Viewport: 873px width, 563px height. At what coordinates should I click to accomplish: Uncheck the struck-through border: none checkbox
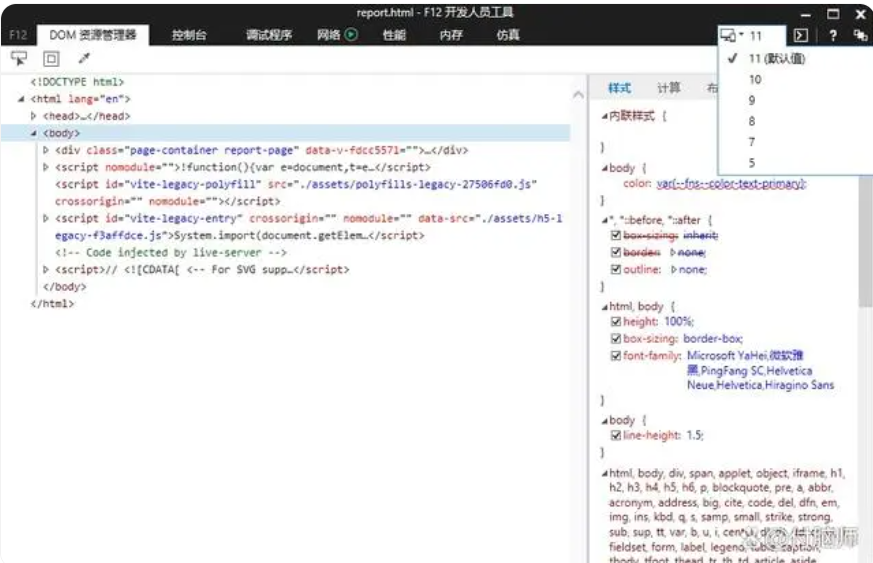pyautogui.click(x=616, y=252)
